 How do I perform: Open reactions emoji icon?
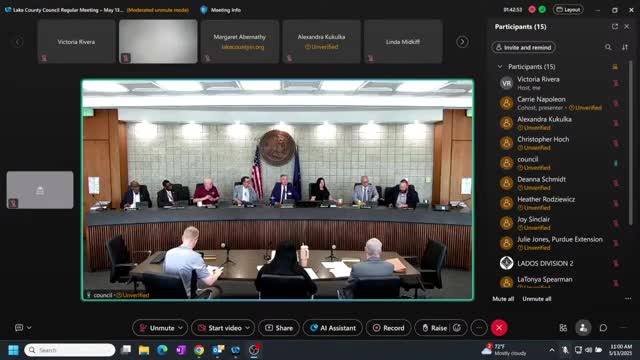[457, 328]
